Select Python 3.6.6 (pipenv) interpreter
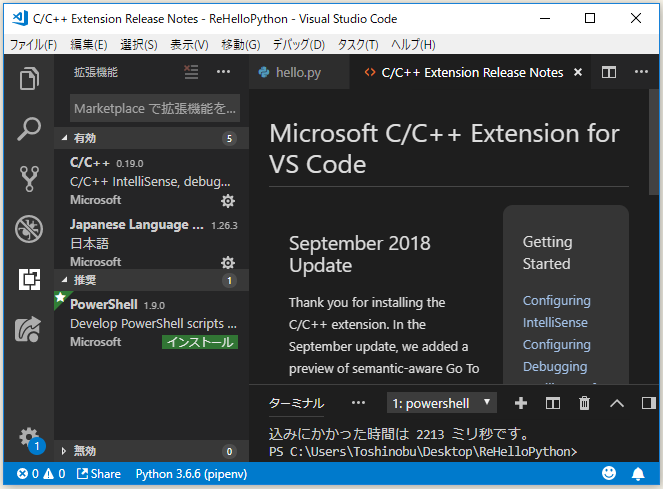Image resolution: width=663 pixels, height=489 pixels. point(191,474)
